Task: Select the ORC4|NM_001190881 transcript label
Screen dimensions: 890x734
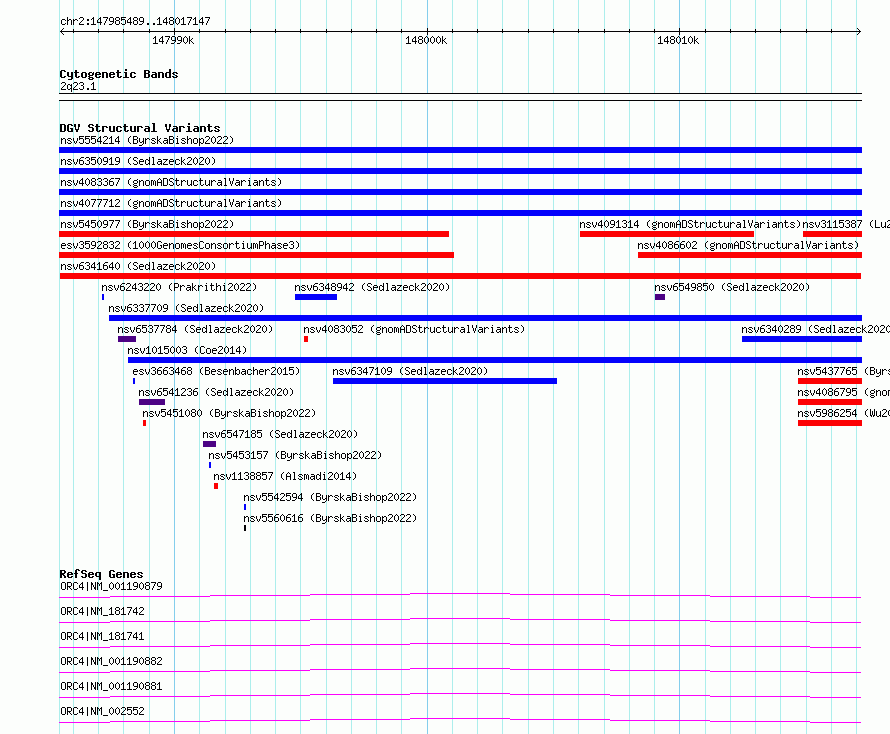Action: [x=111, y=686]
